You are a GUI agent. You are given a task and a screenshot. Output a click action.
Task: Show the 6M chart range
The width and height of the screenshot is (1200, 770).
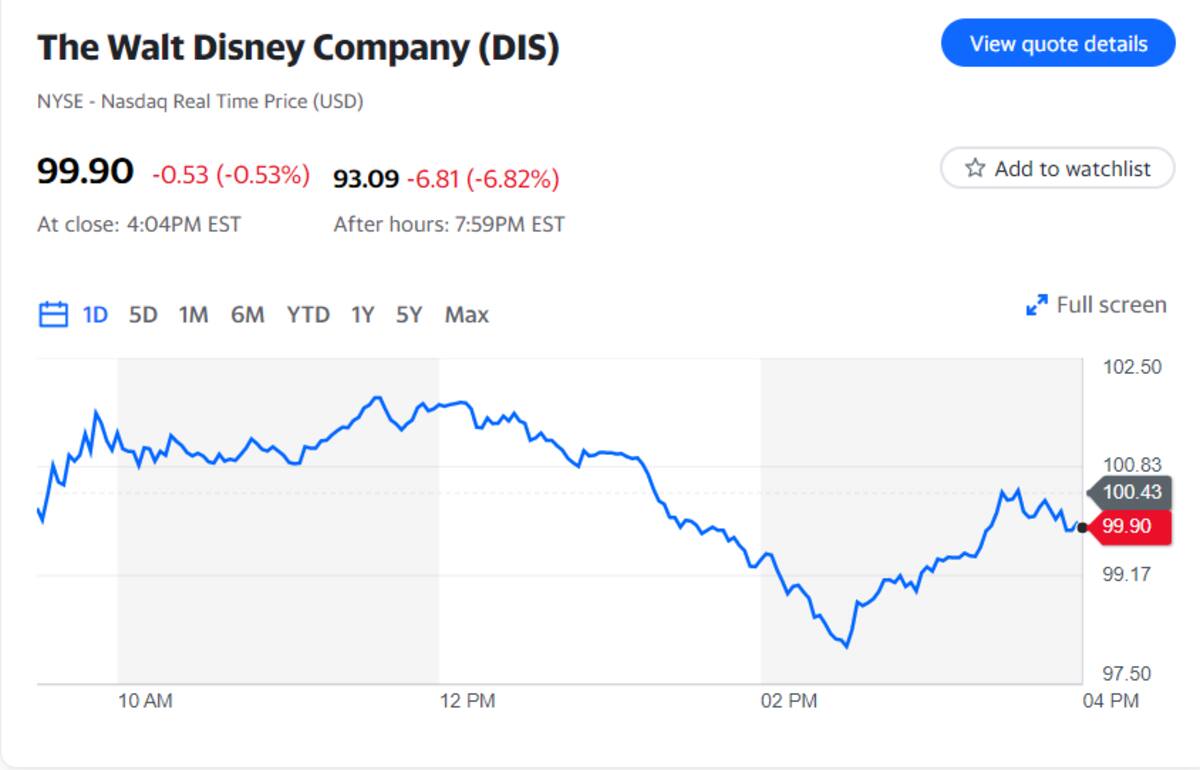click(247, 315)
